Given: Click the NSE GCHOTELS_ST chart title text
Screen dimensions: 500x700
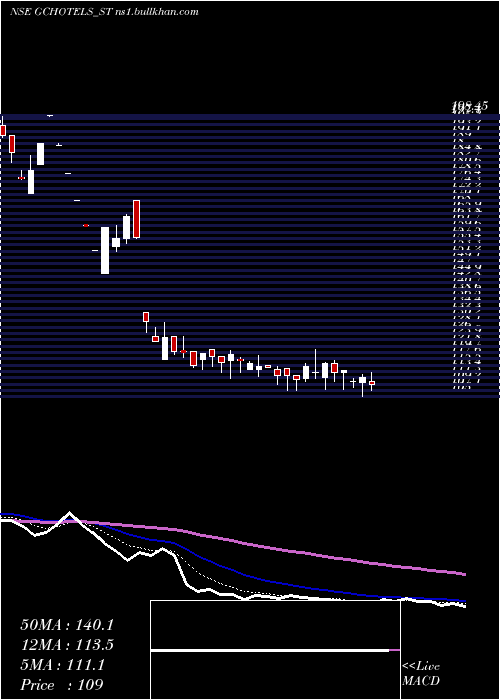Looking at the screenshot, I should tap(62, 12).
